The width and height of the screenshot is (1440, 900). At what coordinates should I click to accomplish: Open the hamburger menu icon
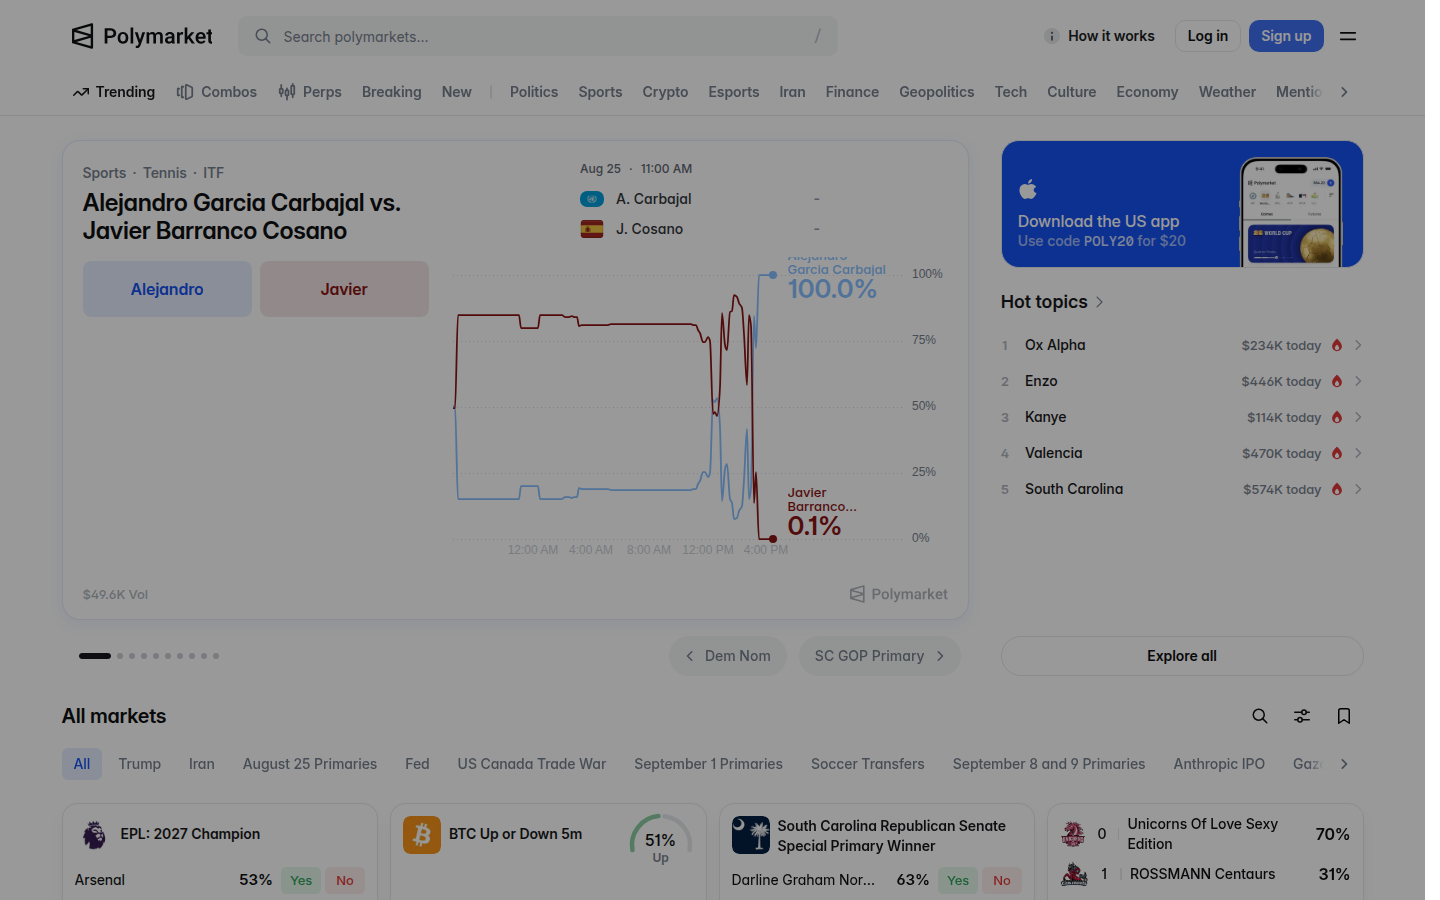click(x=1348, y=36)
